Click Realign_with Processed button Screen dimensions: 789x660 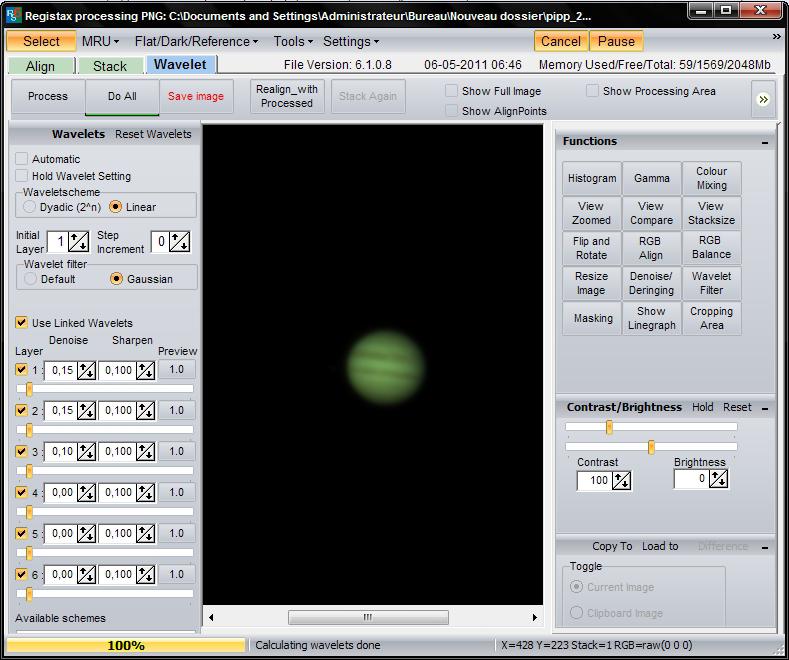(287, 97)
